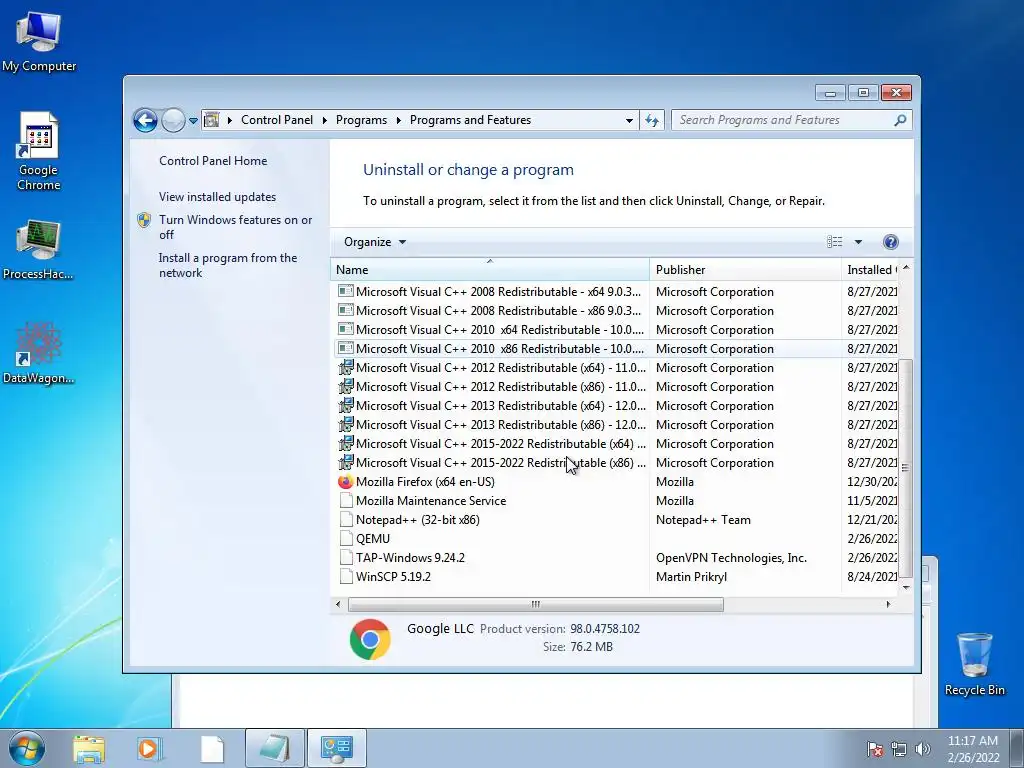Click the Show desktop button

click(x=1017, y=748)
